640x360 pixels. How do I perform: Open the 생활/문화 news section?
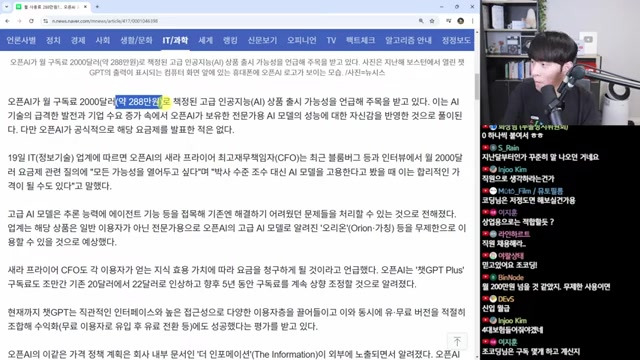136,40
